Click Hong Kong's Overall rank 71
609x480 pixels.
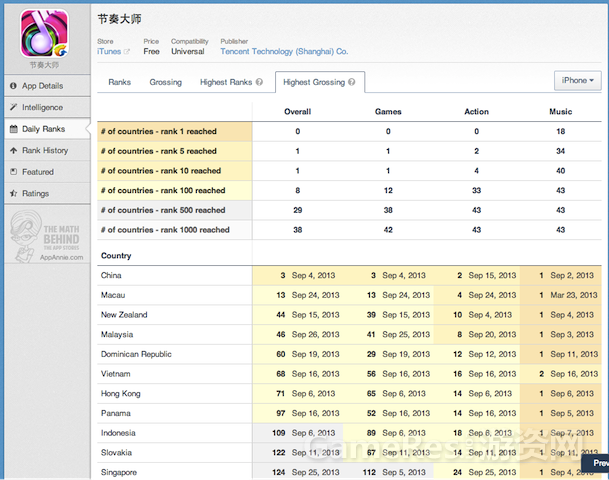coord(280,394)
